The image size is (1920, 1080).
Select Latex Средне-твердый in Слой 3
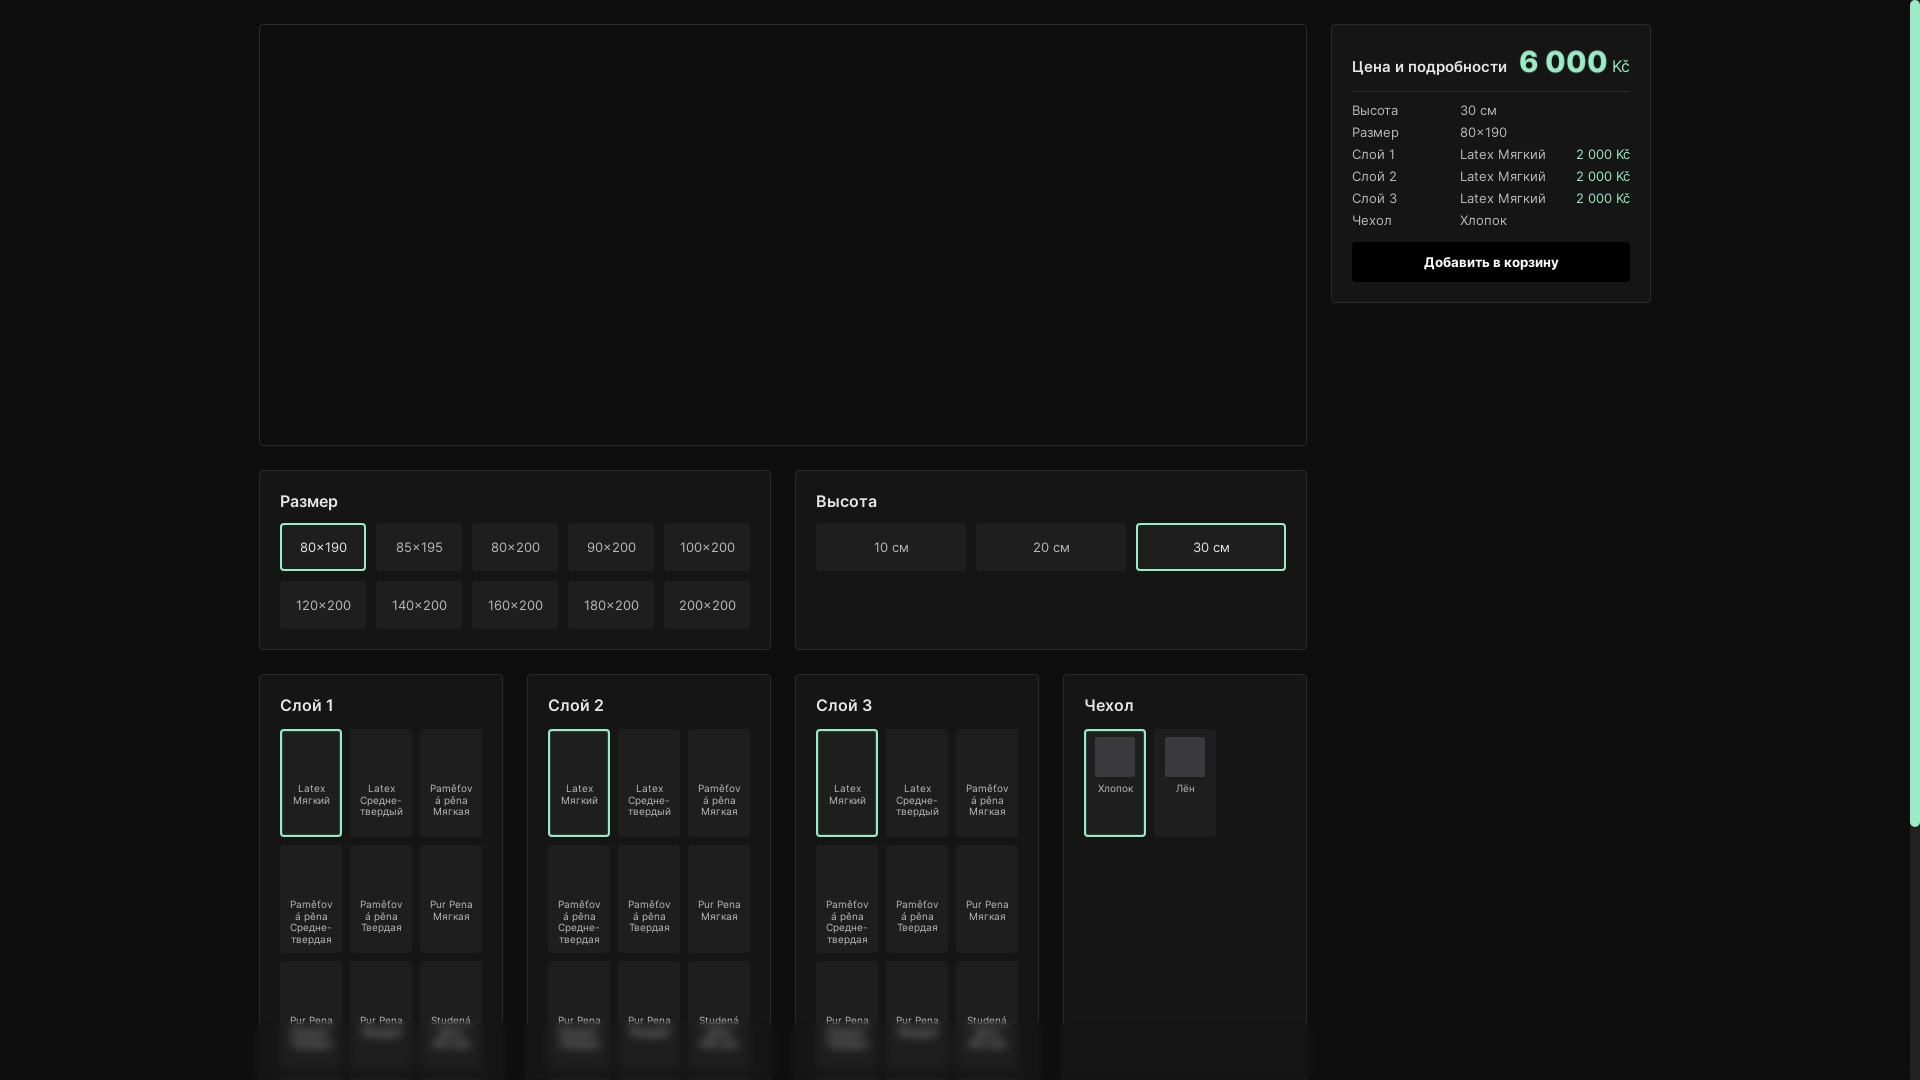[917, 783]
